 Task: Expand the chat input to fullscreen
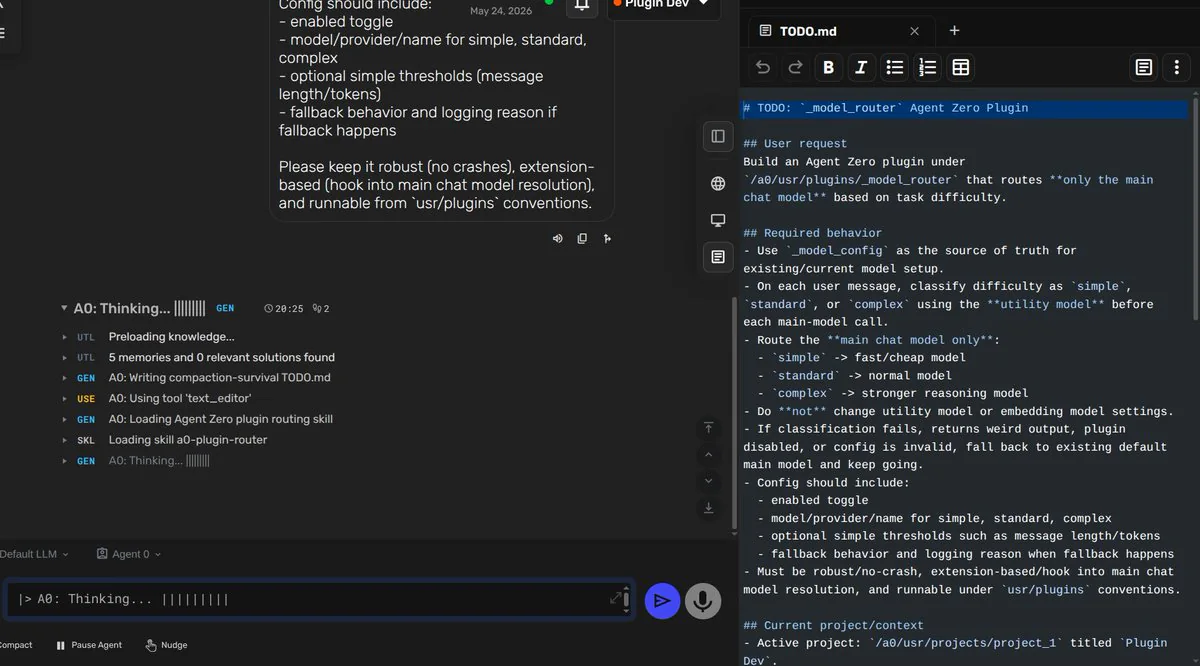pos(616,598)
